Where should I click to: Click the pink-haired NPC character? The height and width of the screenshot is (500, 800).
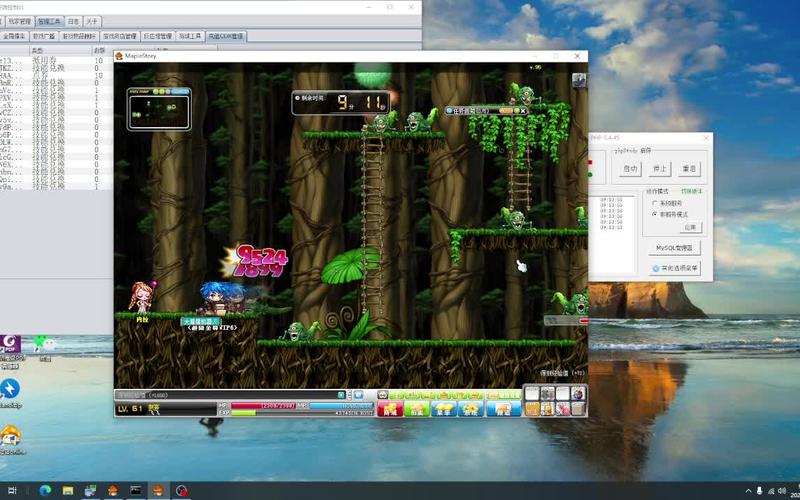[140, 297]
